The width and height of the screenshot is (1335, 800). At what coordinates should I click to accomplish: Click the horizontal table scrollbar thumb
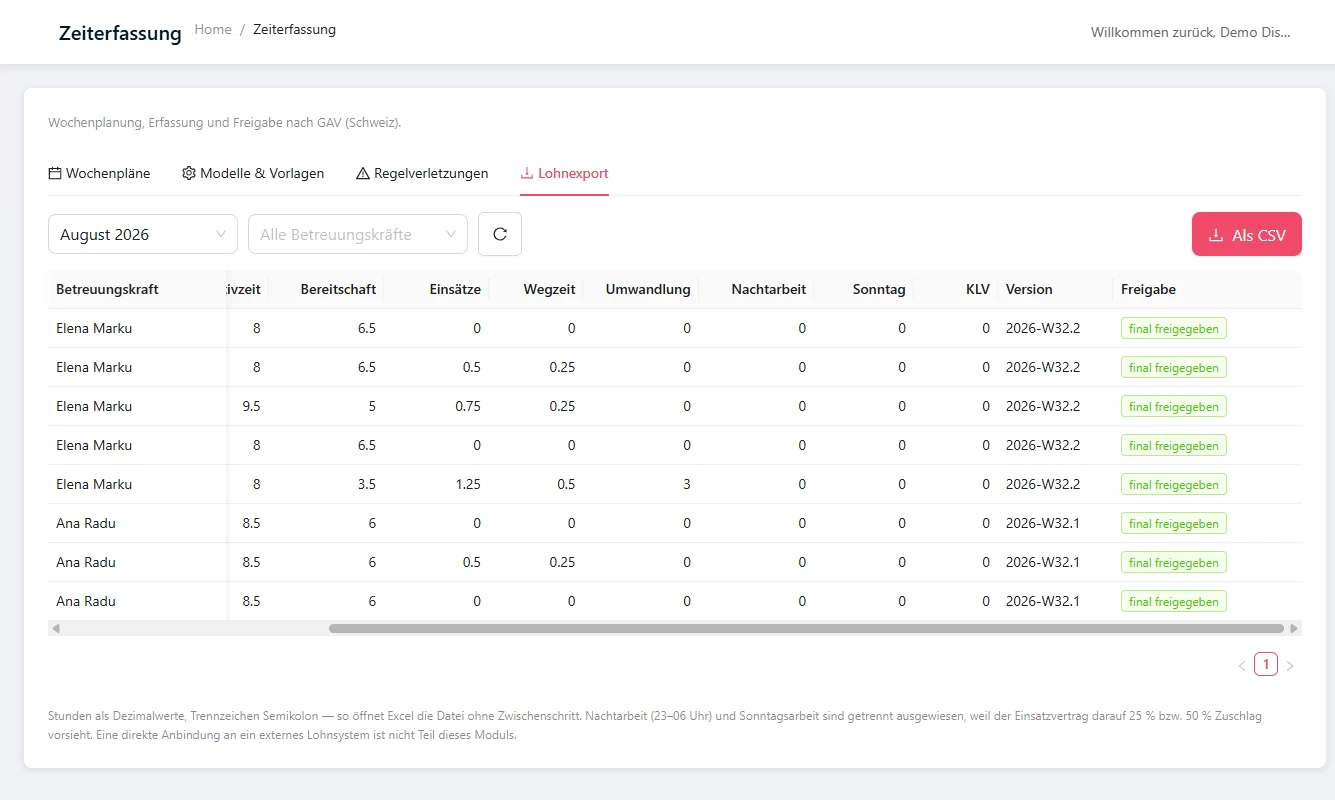806,629
